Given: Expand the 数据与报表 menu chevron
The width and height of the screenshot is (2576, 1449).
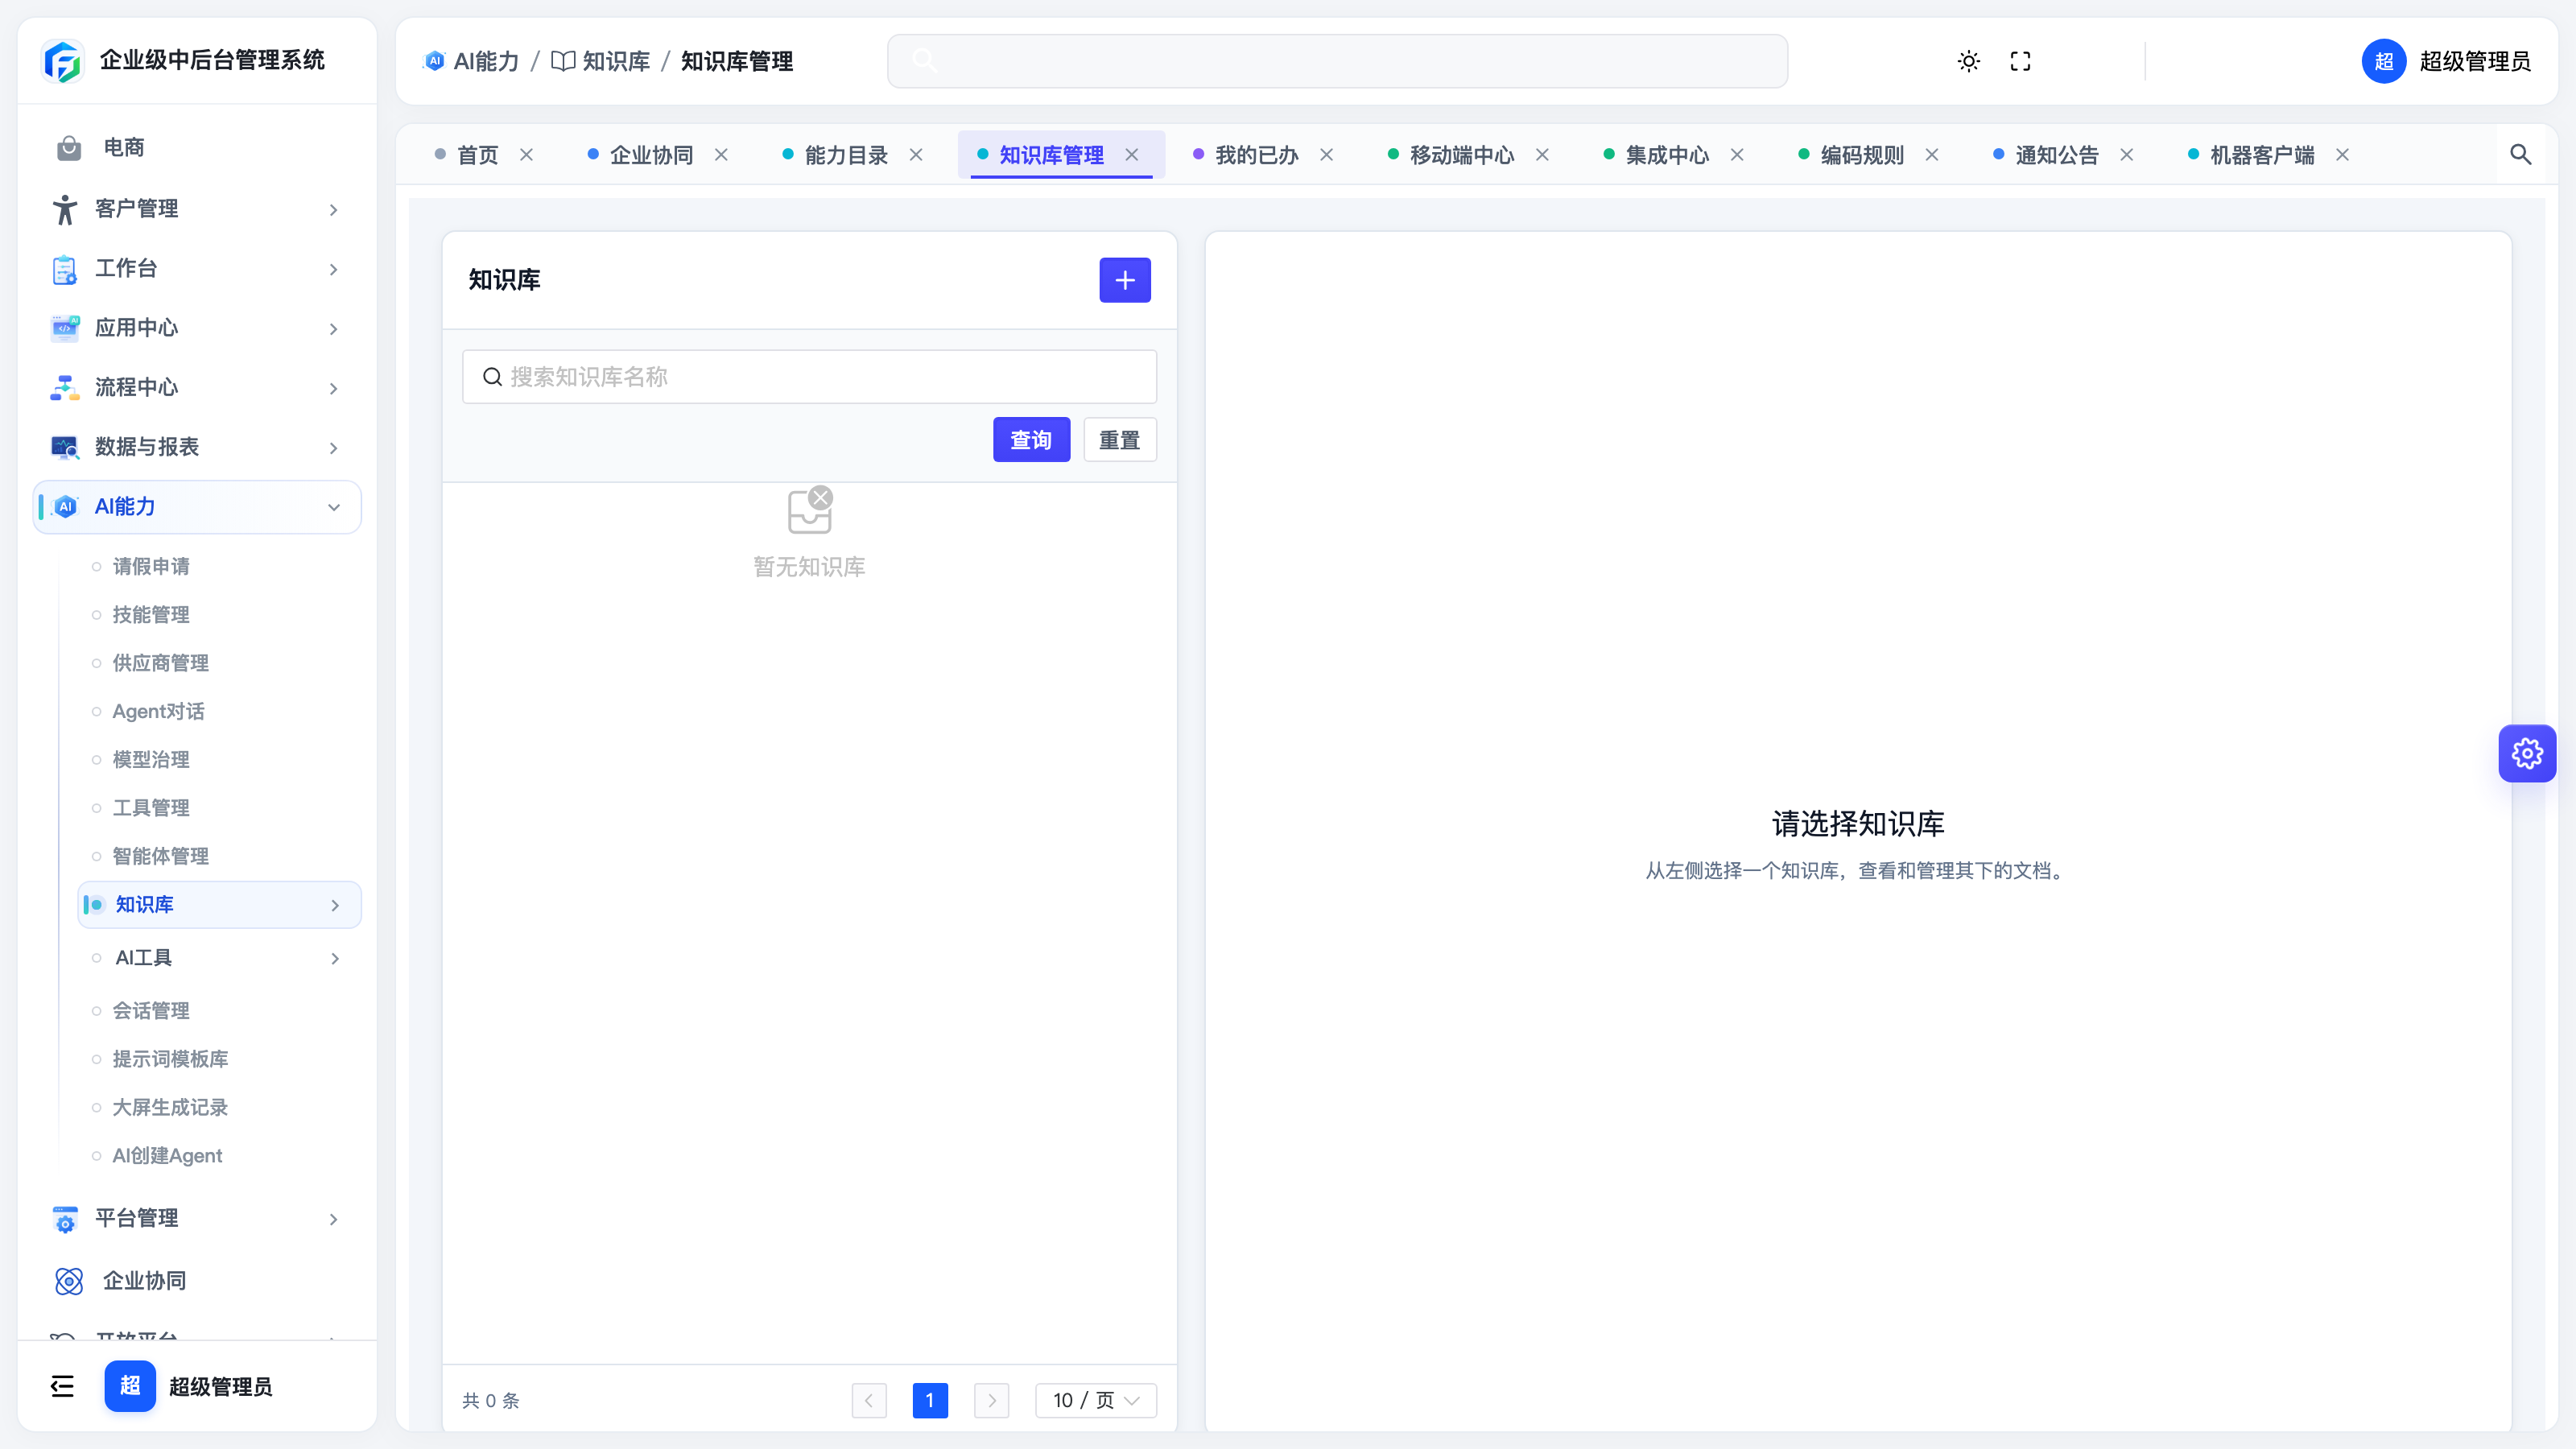Looking at the screenshot, I should point(334,448).
